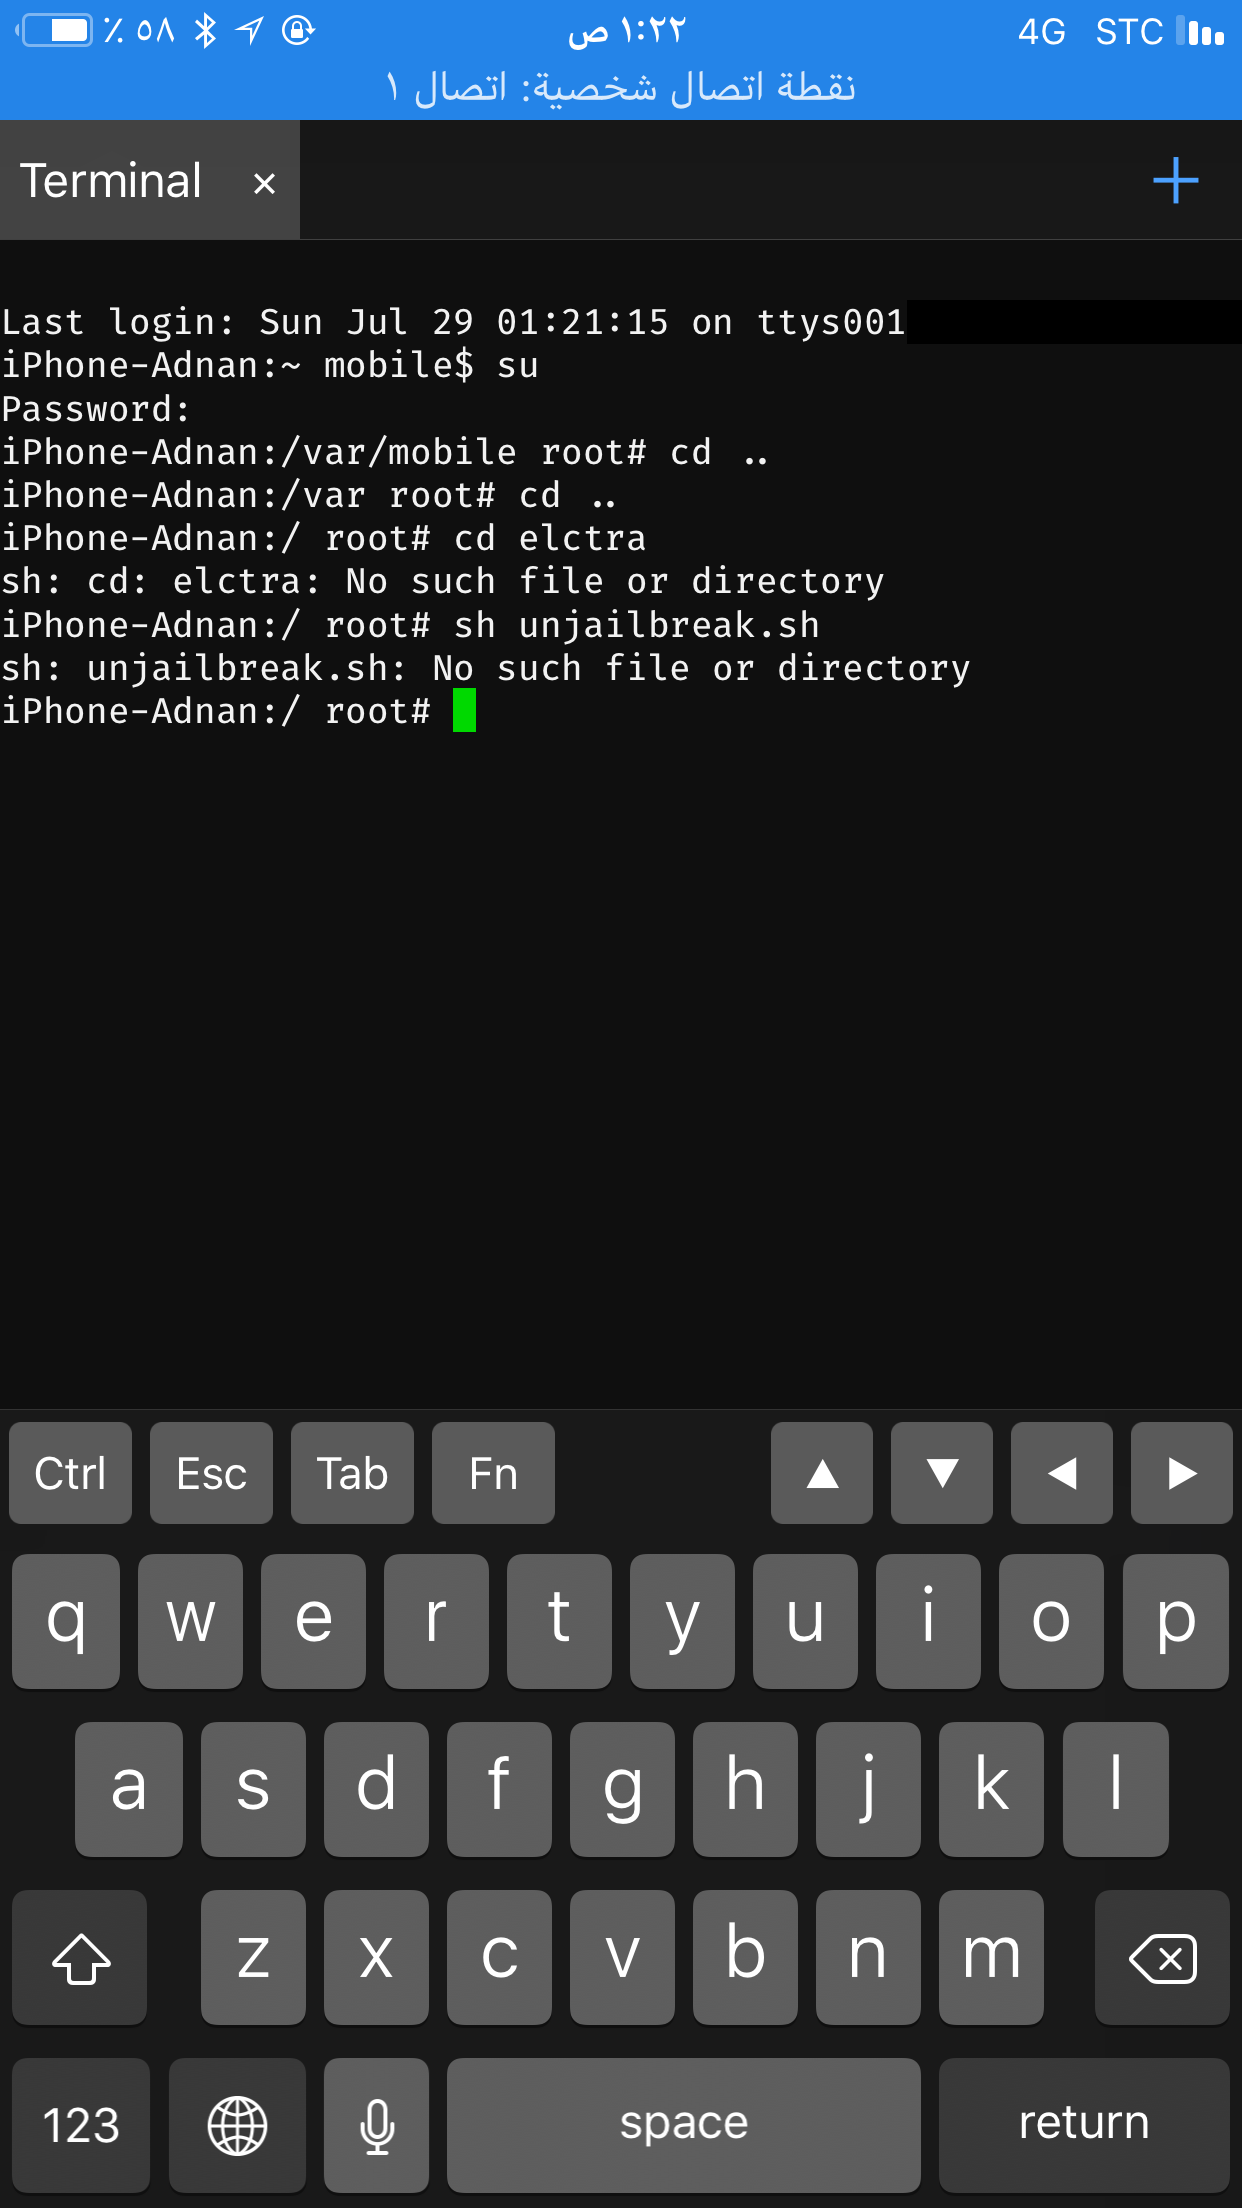Tap the up arrow key

822,1473
